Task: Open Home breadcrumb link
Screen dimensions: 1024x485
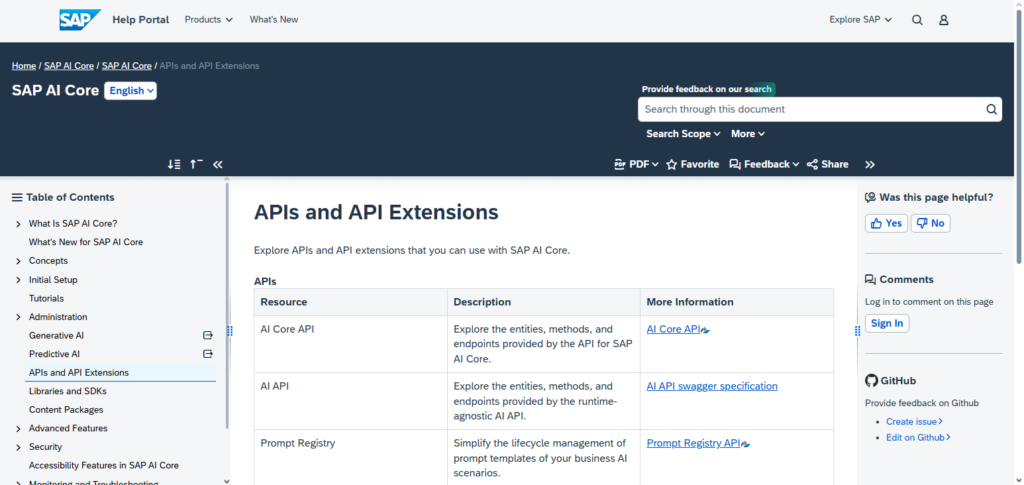Action: point(24,66)
